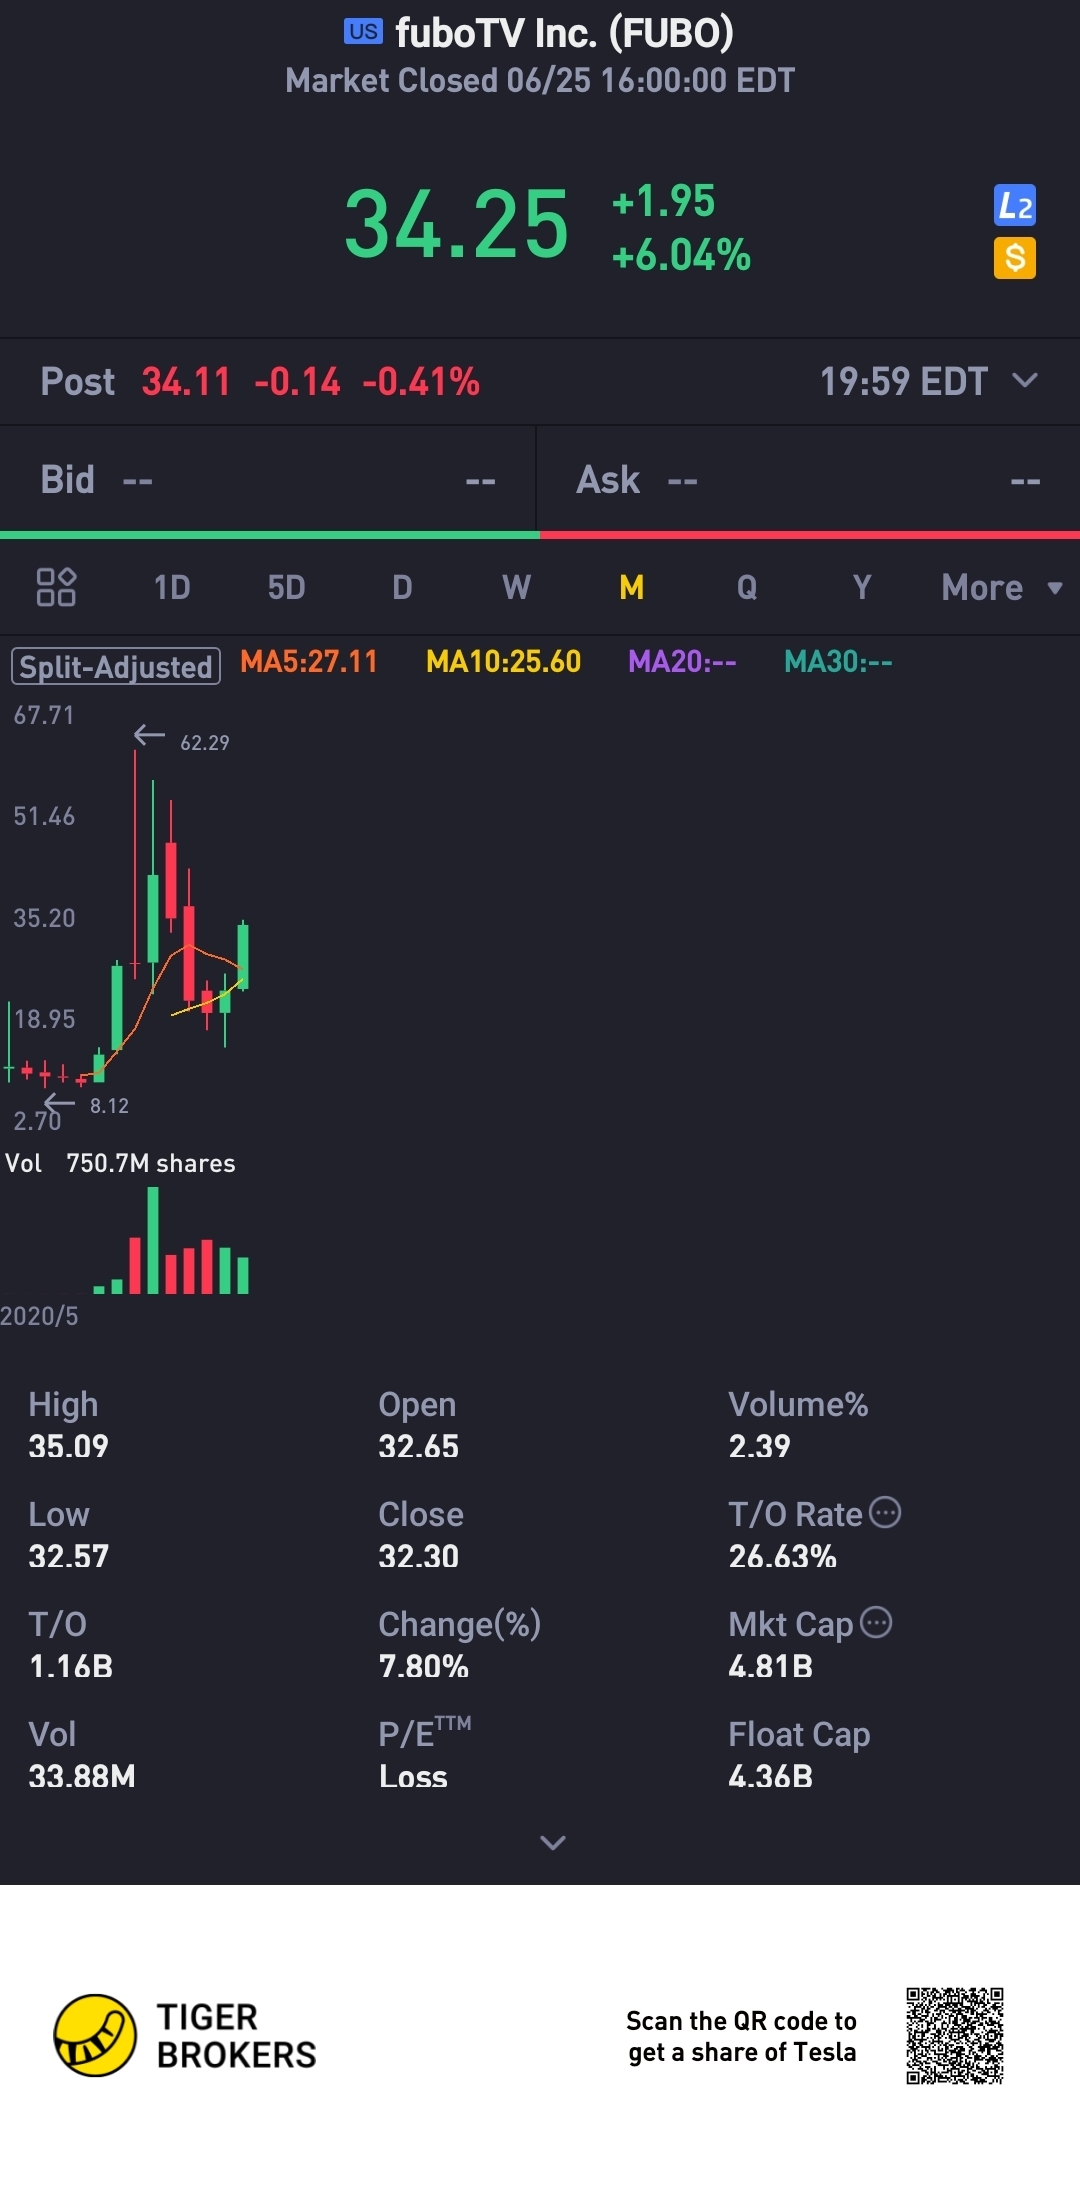Open the More timeframe dropdown
The height and width of the screenshot is (2187, 1080).
point(1002,587)
